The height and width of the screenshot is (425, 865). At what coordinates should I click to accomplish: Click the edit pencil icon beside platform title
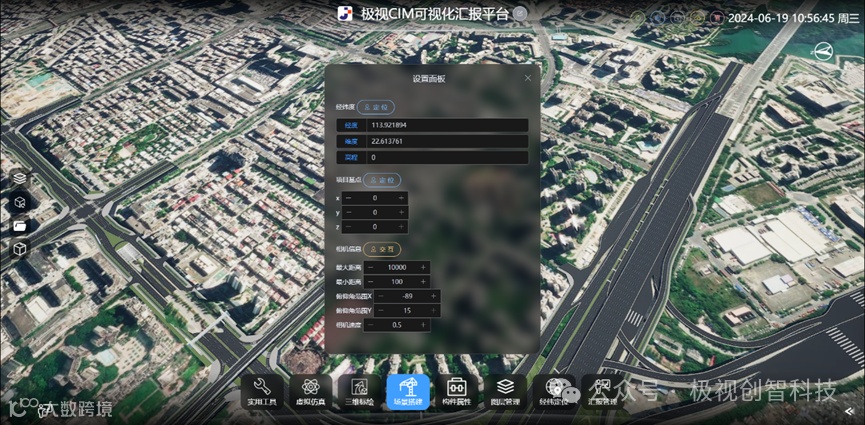click(520, 14)
